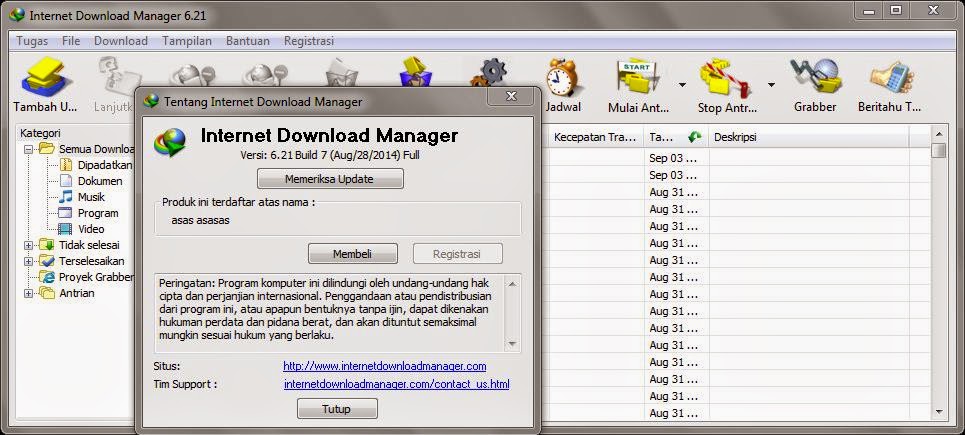Click the warning text scroll up arrow
Screen dimensions: 965x435
(512, 284)
